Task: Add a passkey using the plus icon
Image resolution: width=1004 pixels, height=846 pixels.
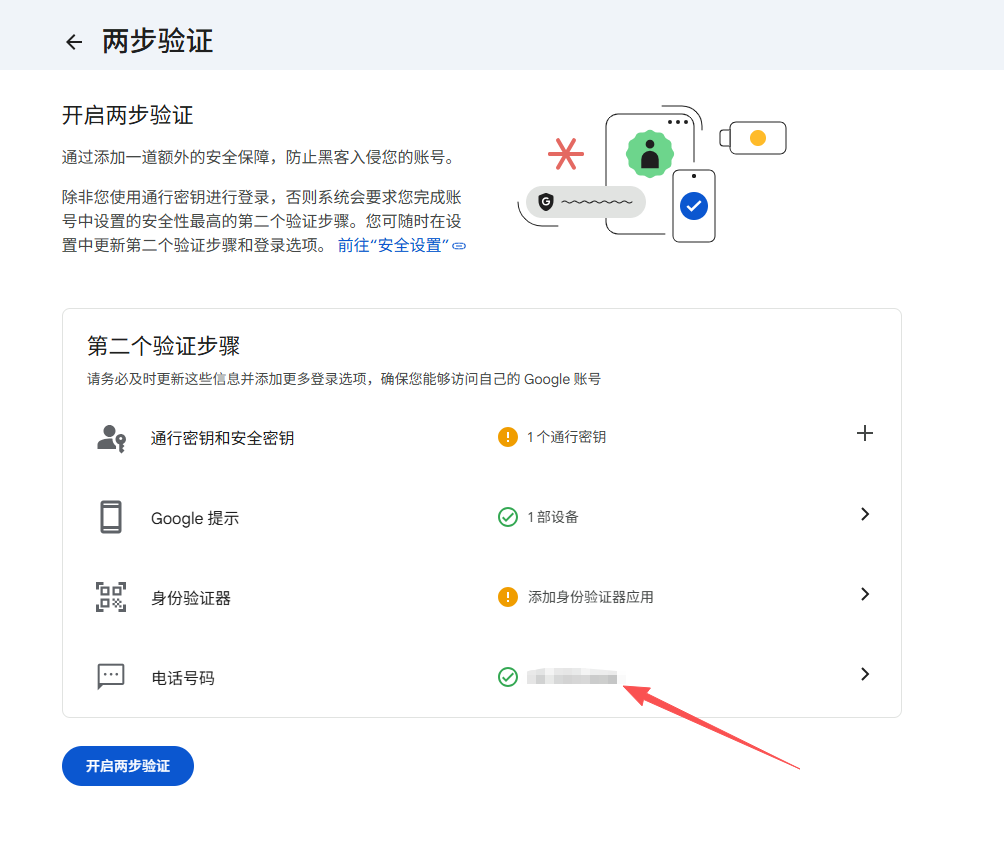Action: (x=865, y=433)
